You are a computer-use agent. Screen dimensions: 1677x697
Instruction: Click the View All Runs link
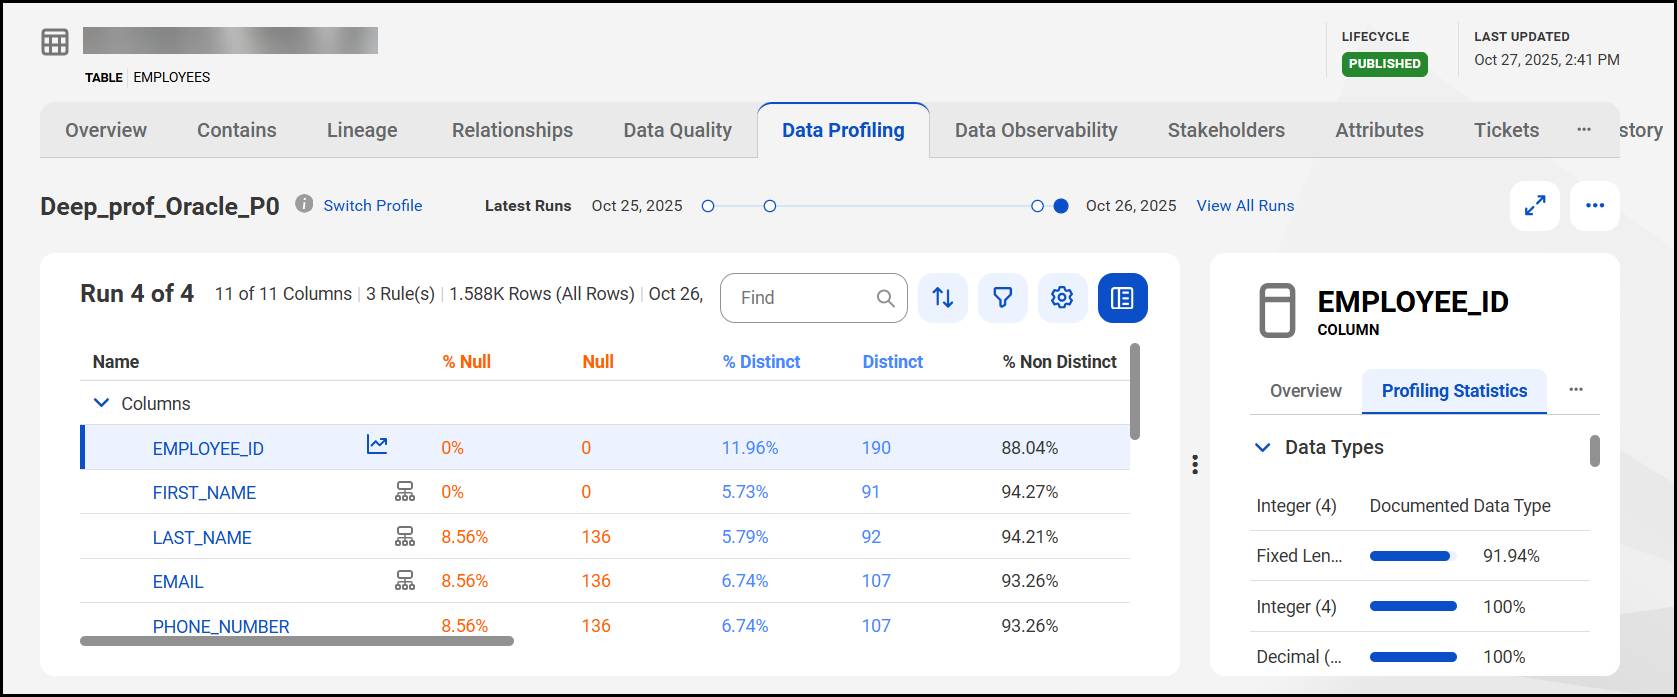(1245, 205)
